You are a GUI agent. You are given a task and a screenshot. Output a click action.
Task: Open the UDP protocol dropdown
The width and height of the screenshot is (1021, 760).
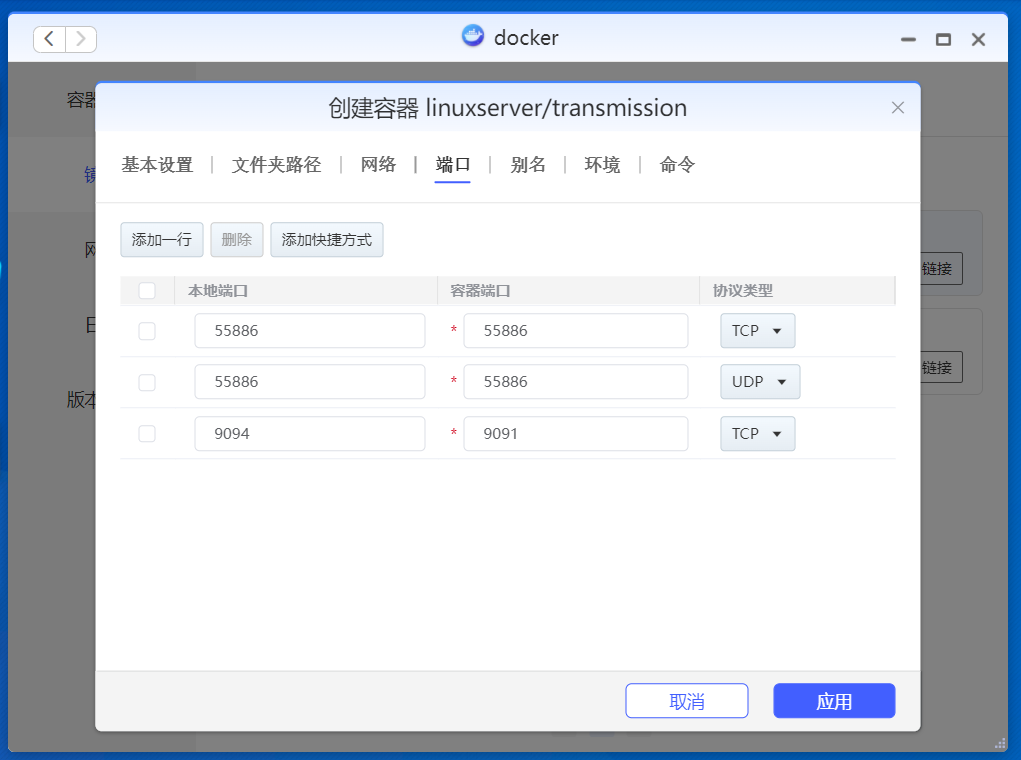tap(760, 382)
